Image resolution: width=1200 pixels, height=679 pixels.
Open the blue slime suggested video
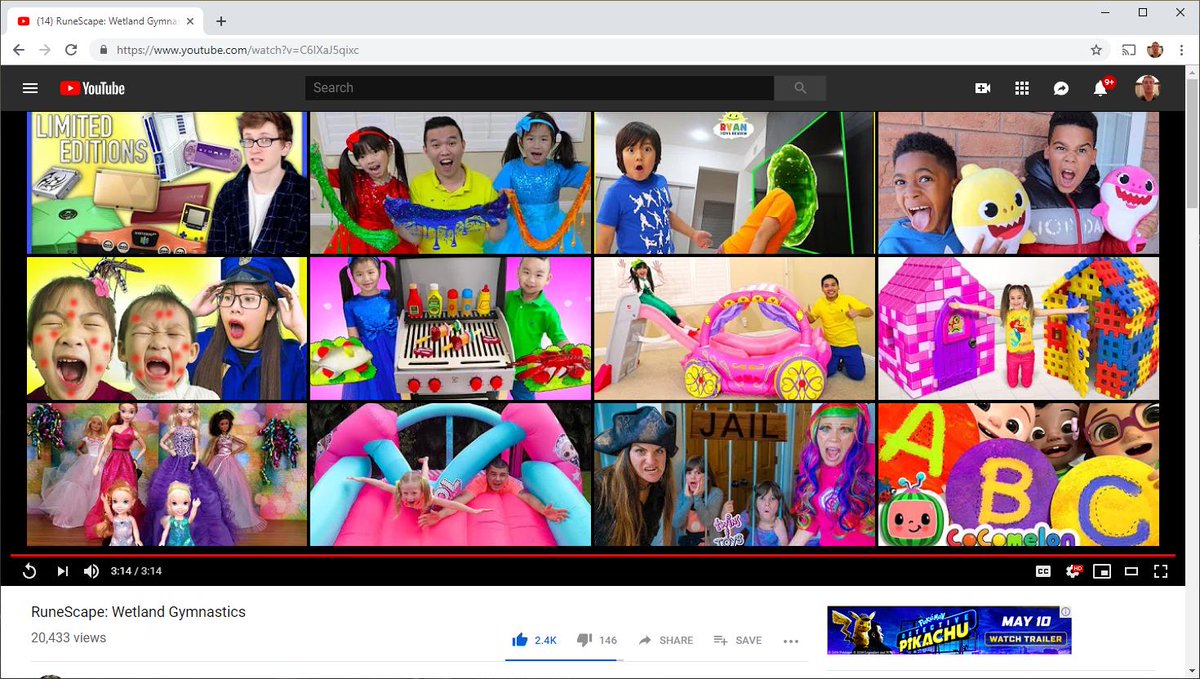(450, 183)
